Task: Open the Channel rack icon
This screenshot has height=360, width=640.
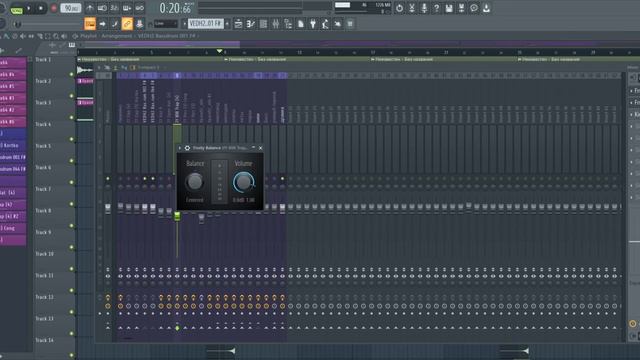Action: [263, 24]
